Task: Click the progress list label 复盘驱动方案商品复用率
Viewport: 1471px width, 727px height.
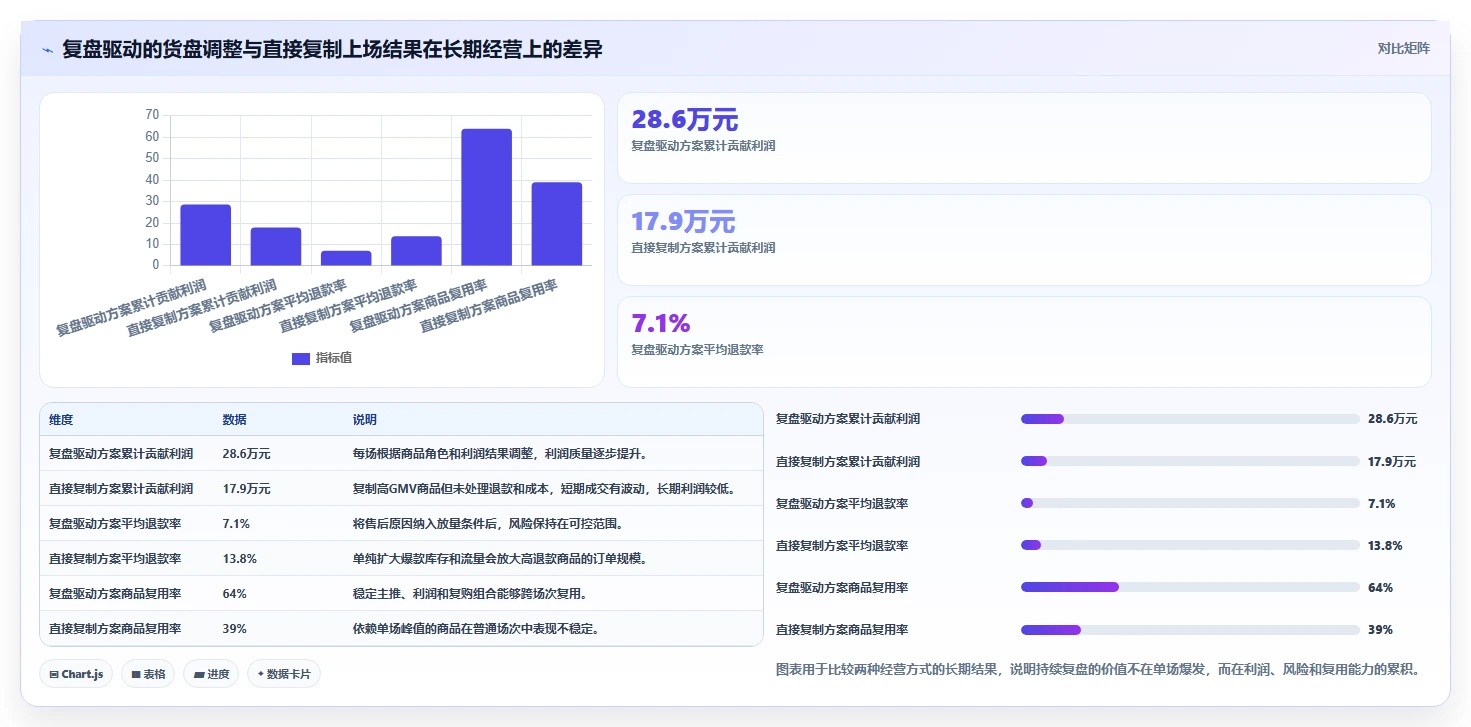Action: (x=842, y=587)
